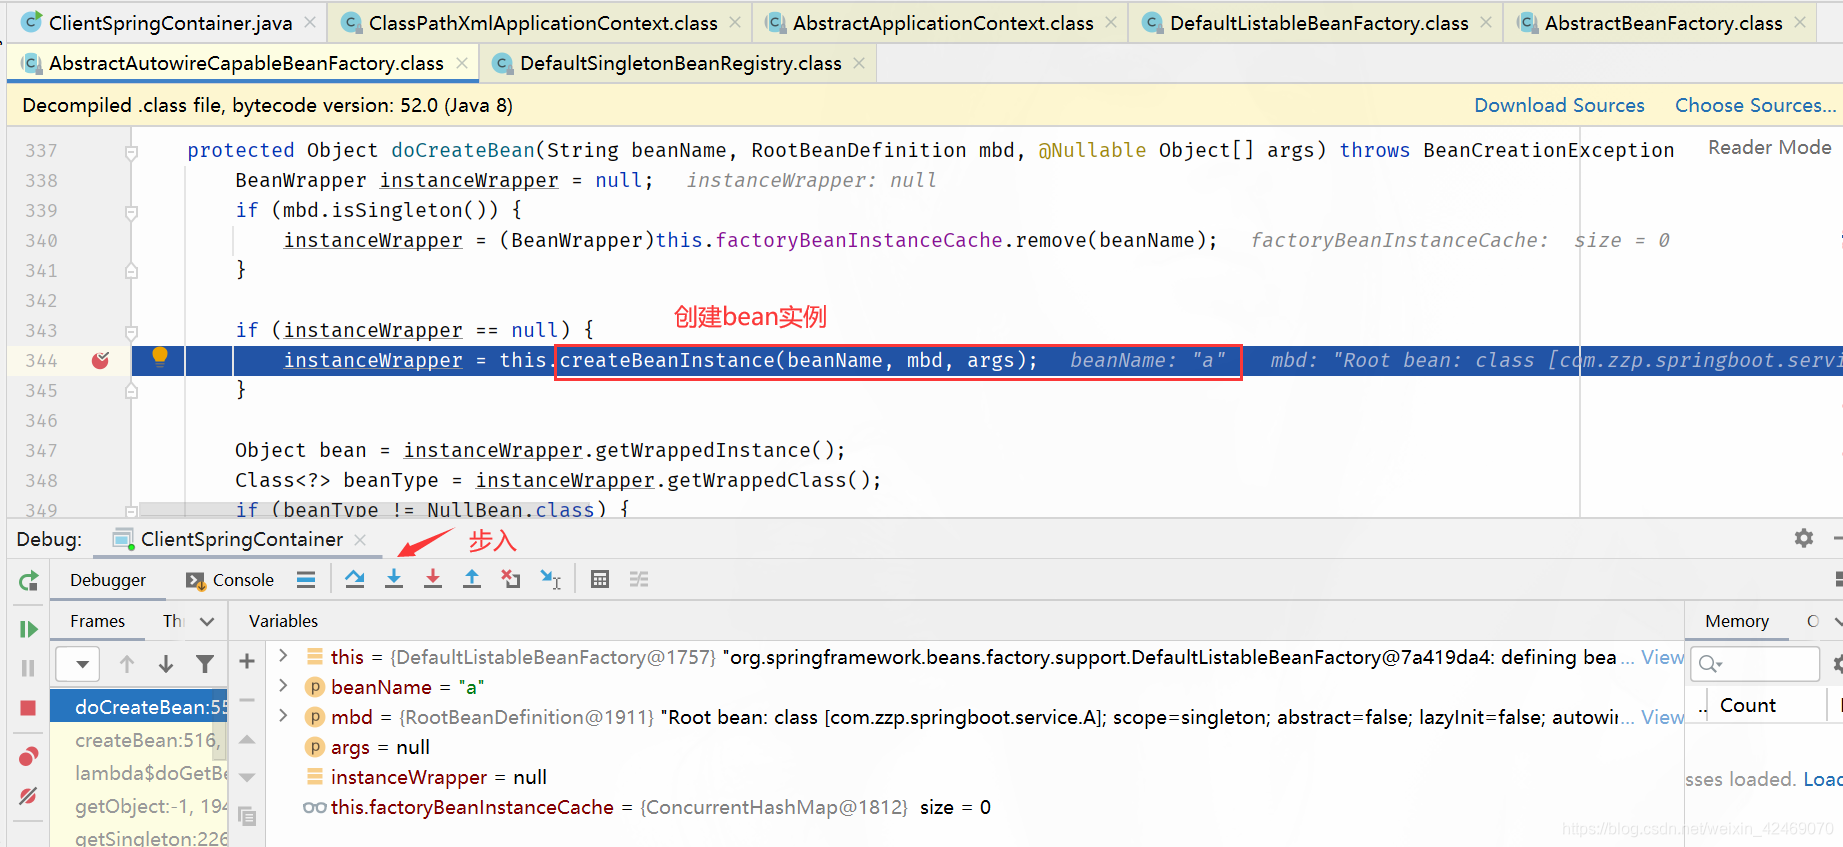Click the intention lightbulb on line 344
Image resolution: width=1843 pixels, height=847 pixels.
coord(159,358)
